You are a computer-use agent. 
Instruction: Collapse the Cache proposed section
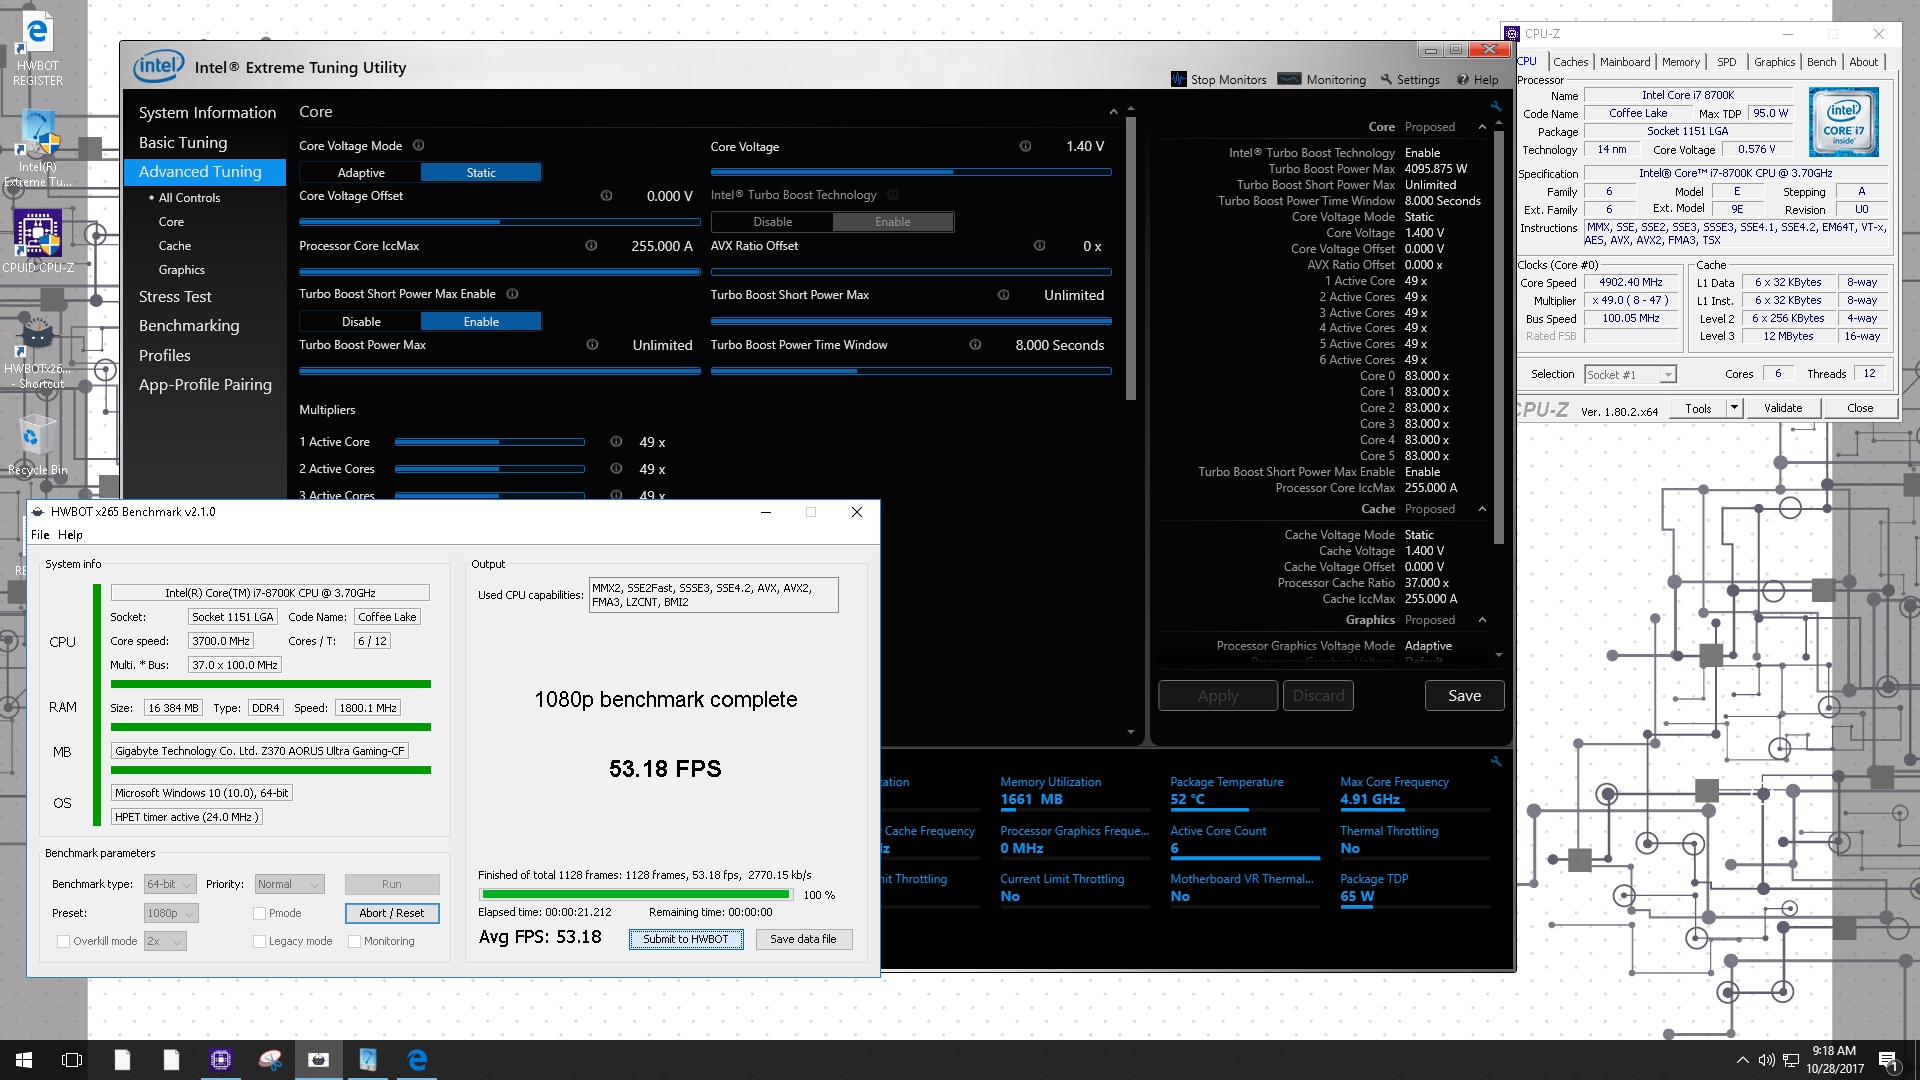coord(1482,509)
